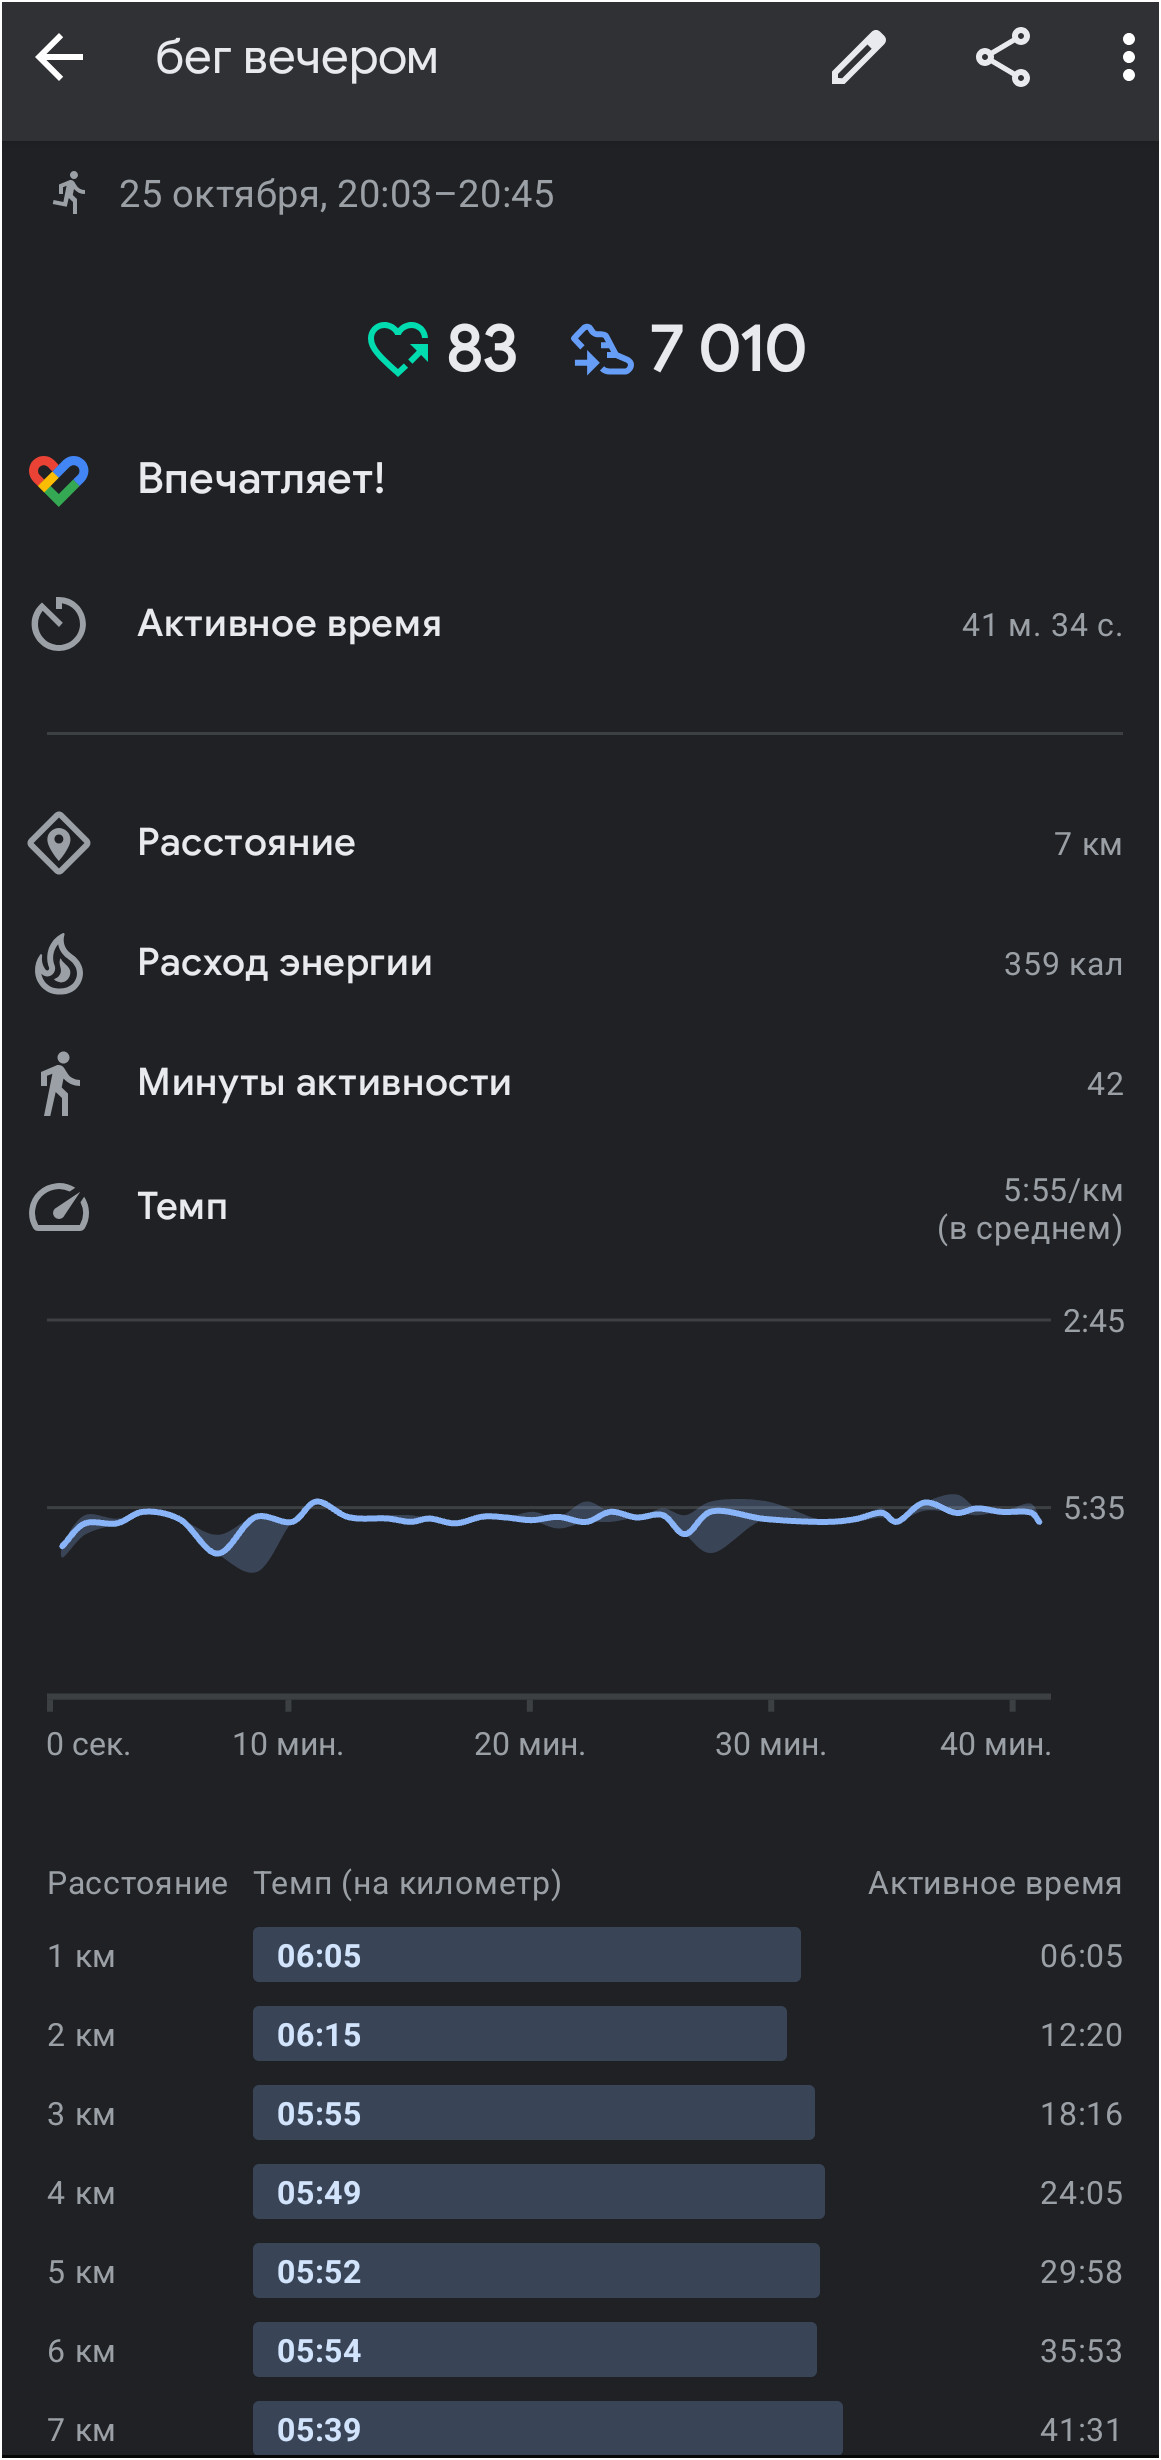Tap the Темп (на километр) column header
Viewport: 1161px width, 2460px height.
407,1884
